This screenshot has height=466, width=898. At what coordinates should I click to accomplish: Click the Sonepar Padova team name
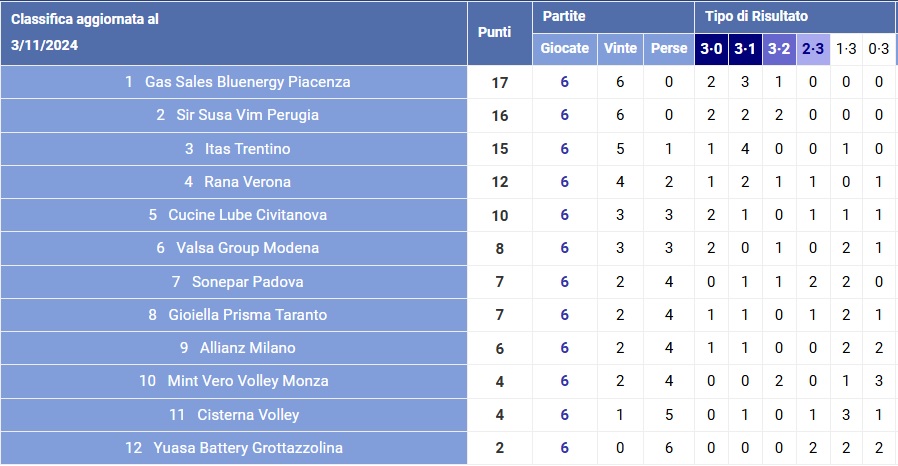click(x=247, y=282)
